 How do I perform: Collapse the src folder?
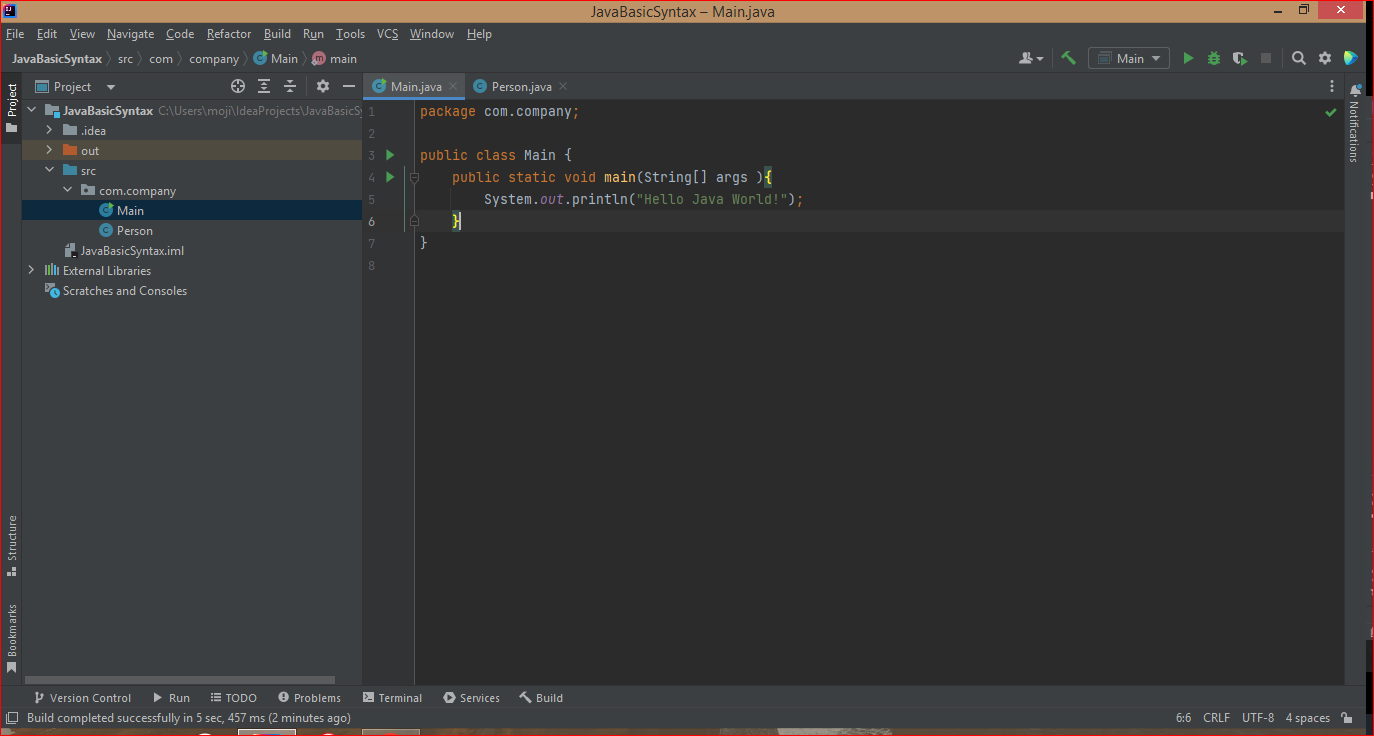tap(49, 171)
